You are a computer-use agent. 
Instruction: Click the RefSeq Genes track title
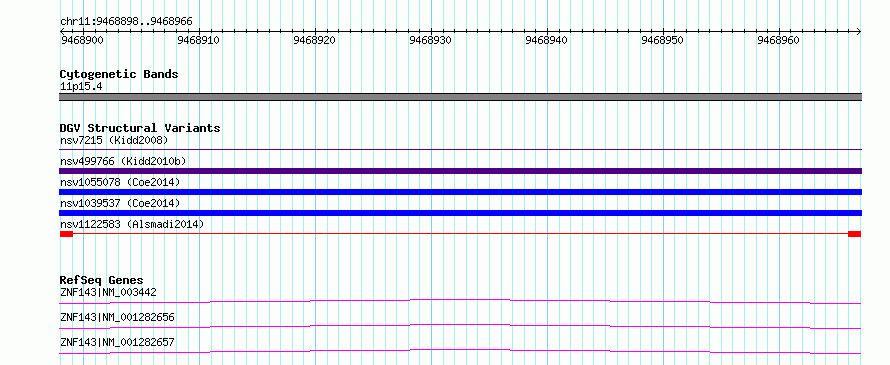point(101,280)
